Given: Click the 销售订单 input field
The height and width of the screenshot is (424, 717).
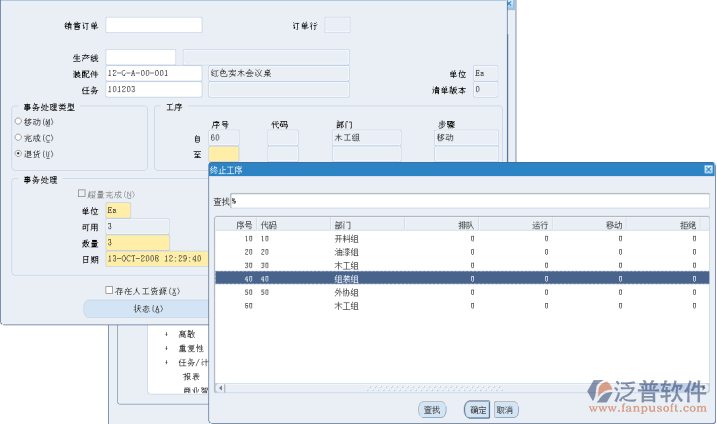Looking at the screenshot, I should tap(154, 25).
